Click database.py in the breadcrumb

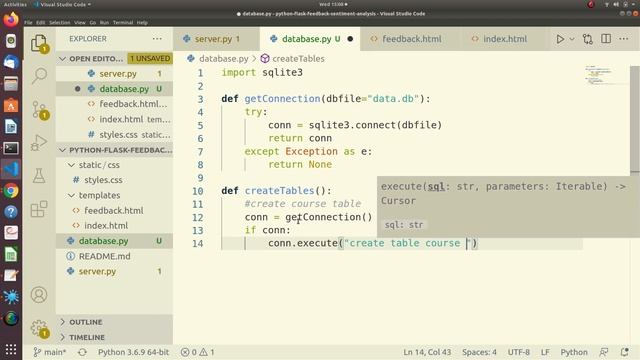point(223,58)
